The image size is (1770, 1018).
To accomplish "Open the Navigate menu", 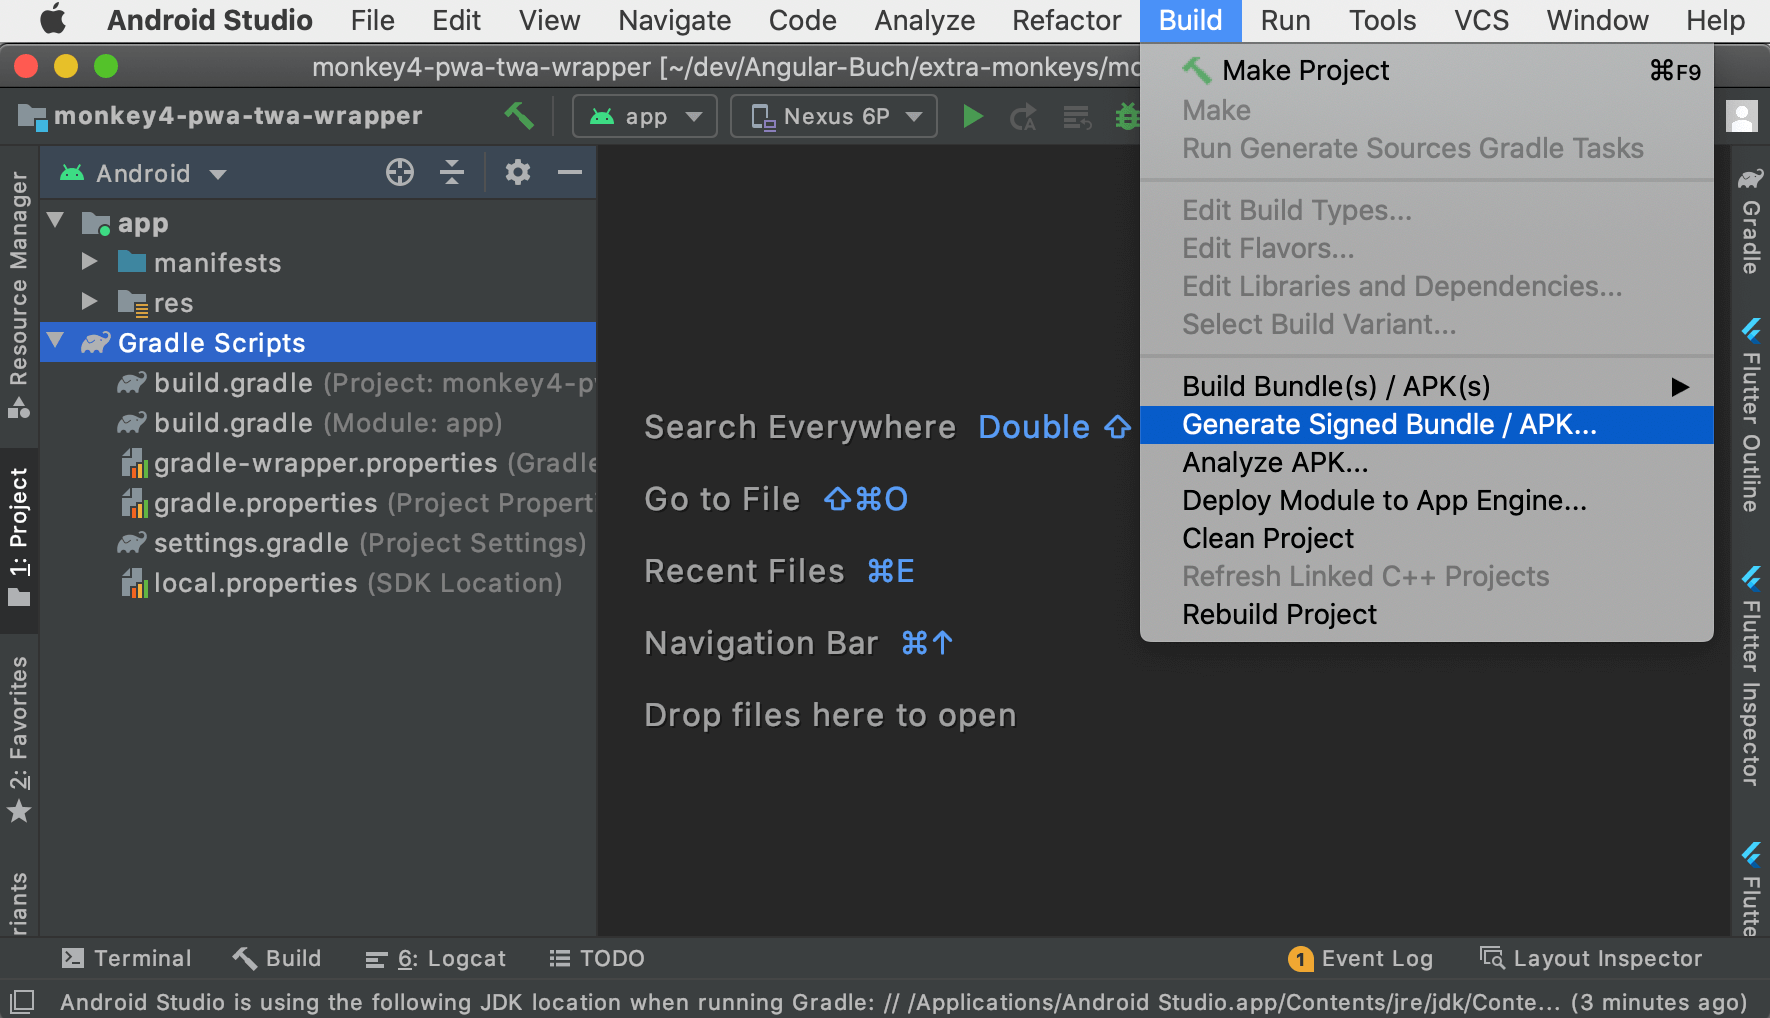I will tap(675, 20).
